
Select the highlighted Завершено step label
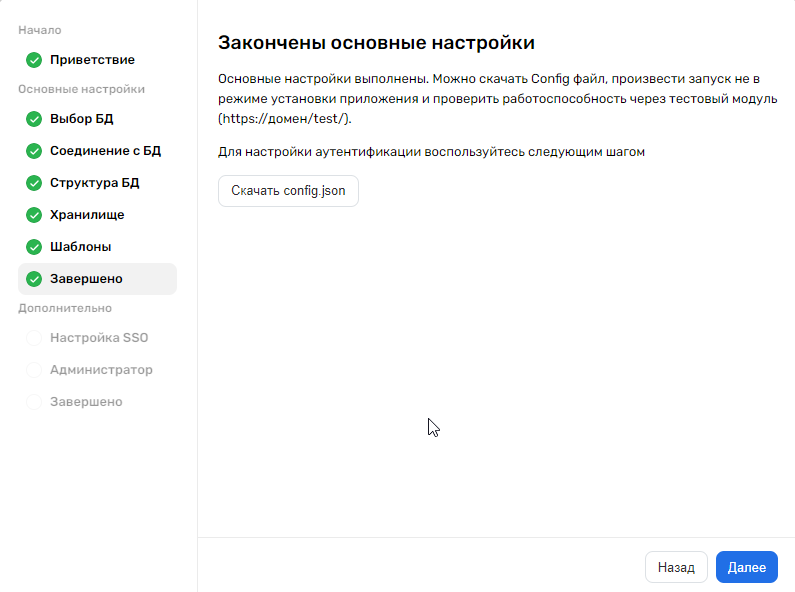pos(86,279)
